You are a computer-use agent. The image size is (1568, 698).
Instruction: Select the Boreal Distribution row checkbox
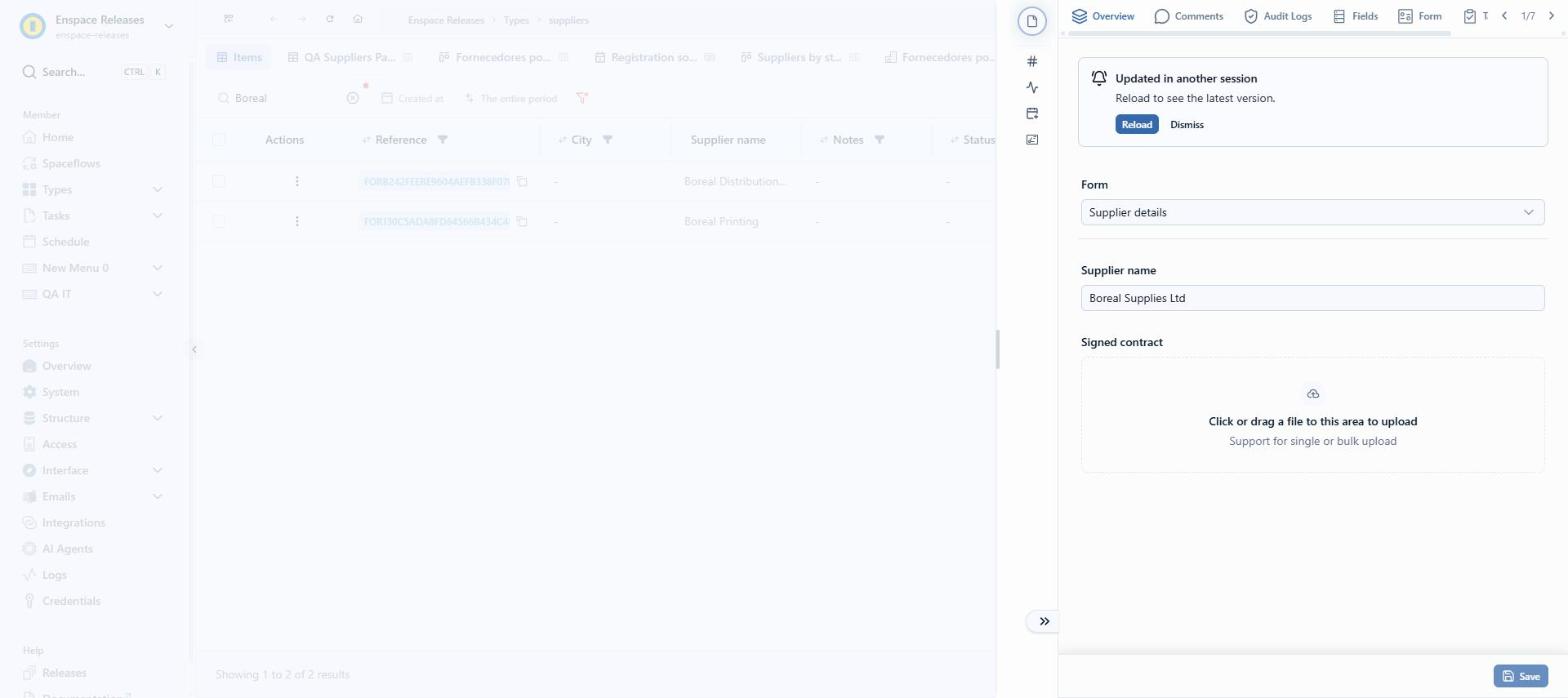pyautogui.click(x=219, y=181)
